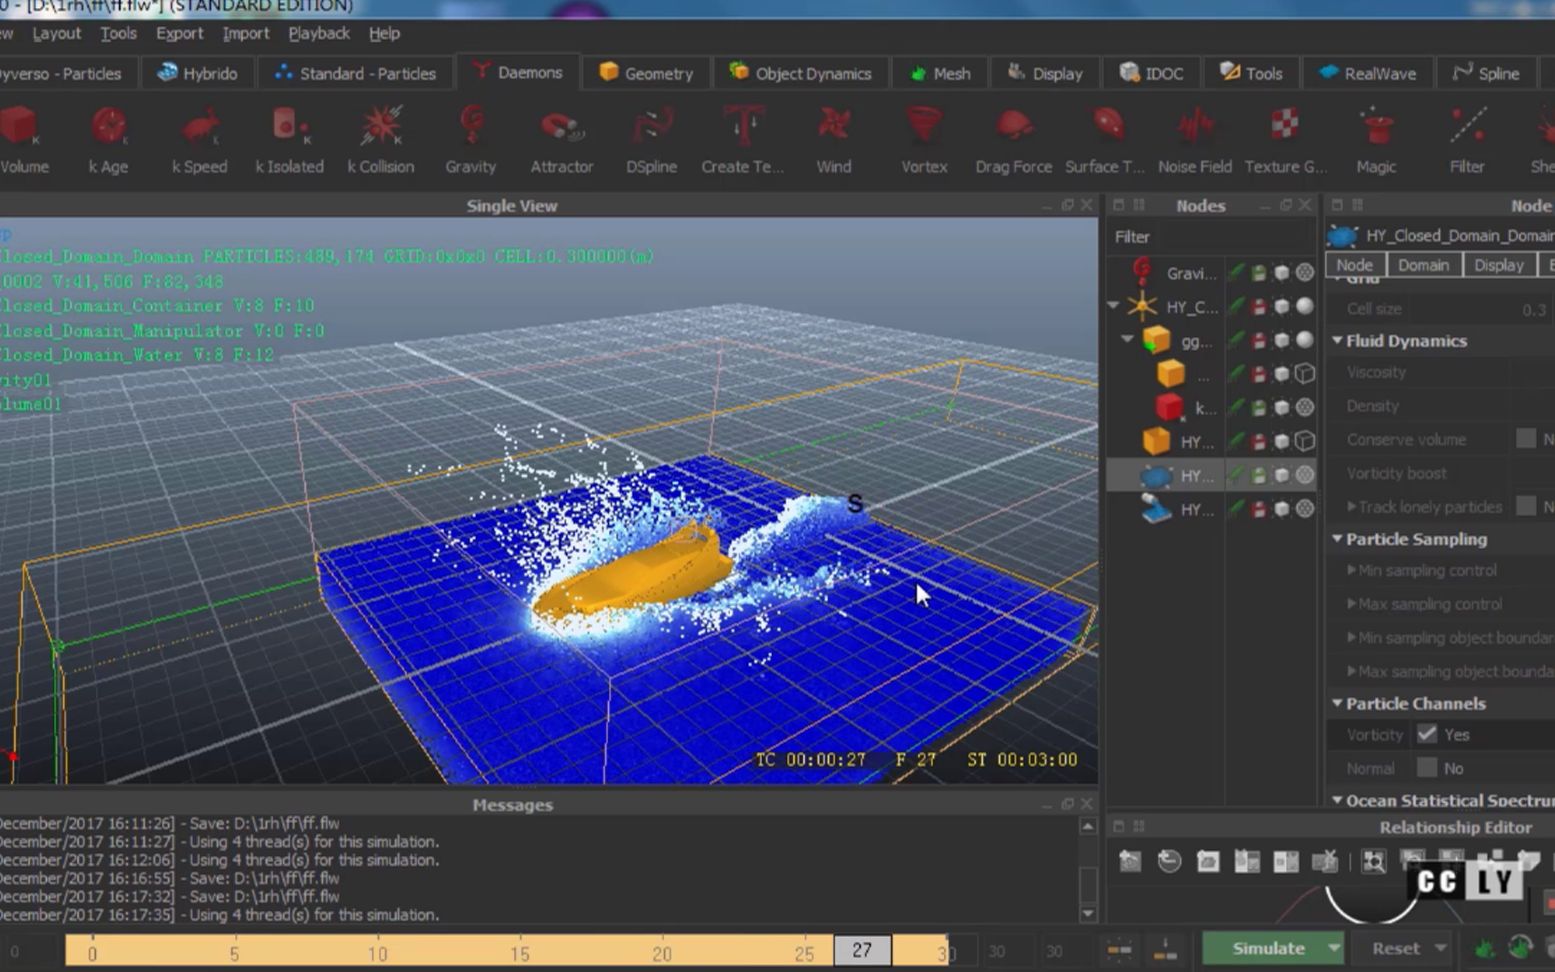This screenshot has height=972, width=1555.
Task: Select the DSpline daemon tool
Action: coord(650,139)
